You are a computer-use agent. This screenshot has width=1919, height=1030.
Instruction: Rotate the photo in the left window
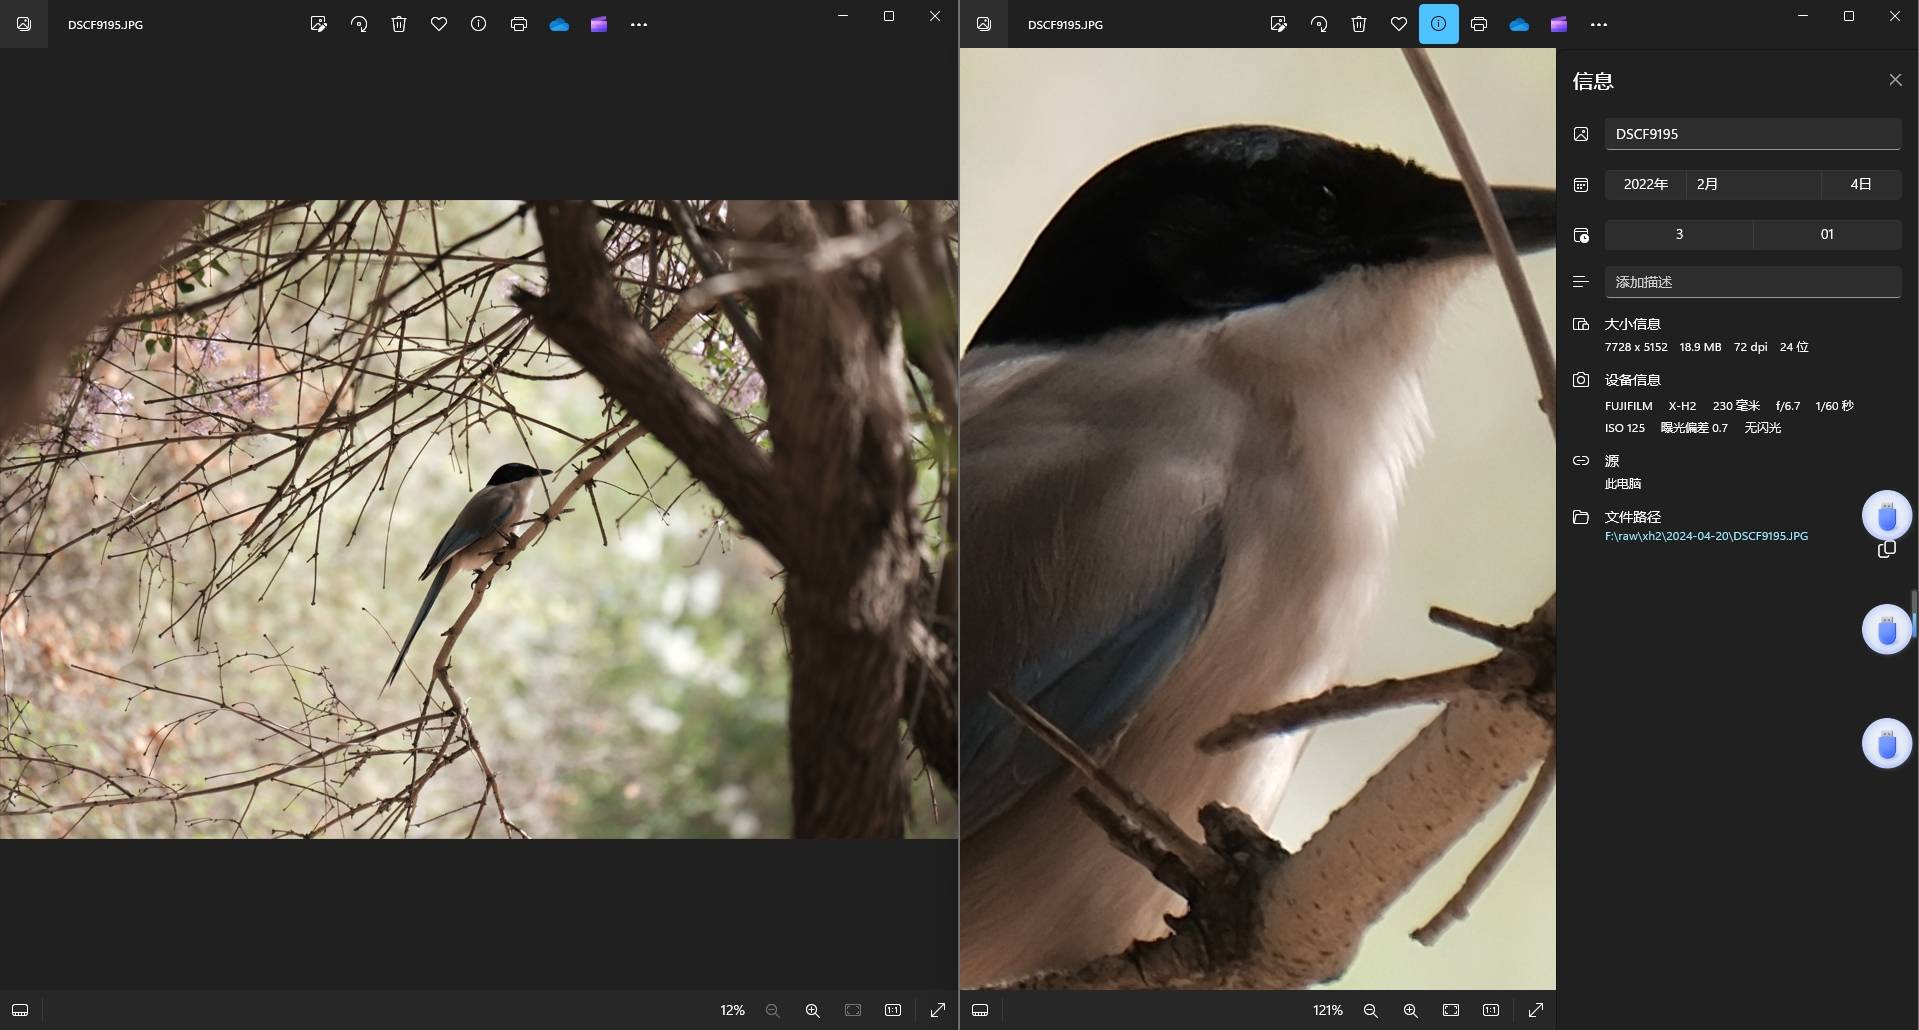[x=359, y=24]
